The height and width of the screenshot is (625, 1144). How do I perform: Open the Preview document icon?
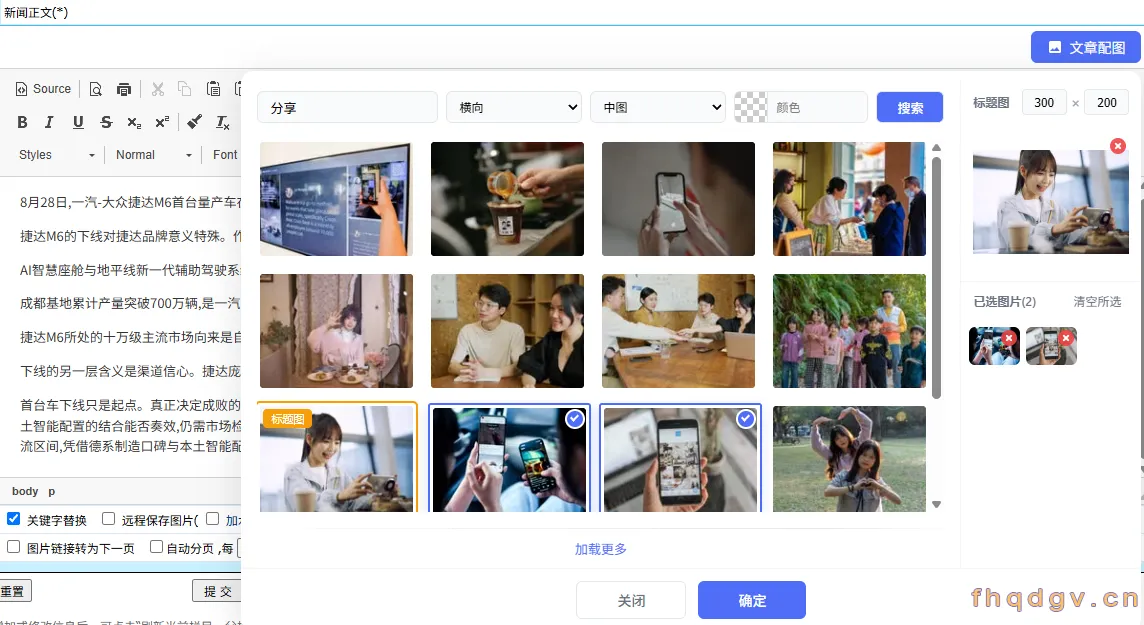coord(96,89)
